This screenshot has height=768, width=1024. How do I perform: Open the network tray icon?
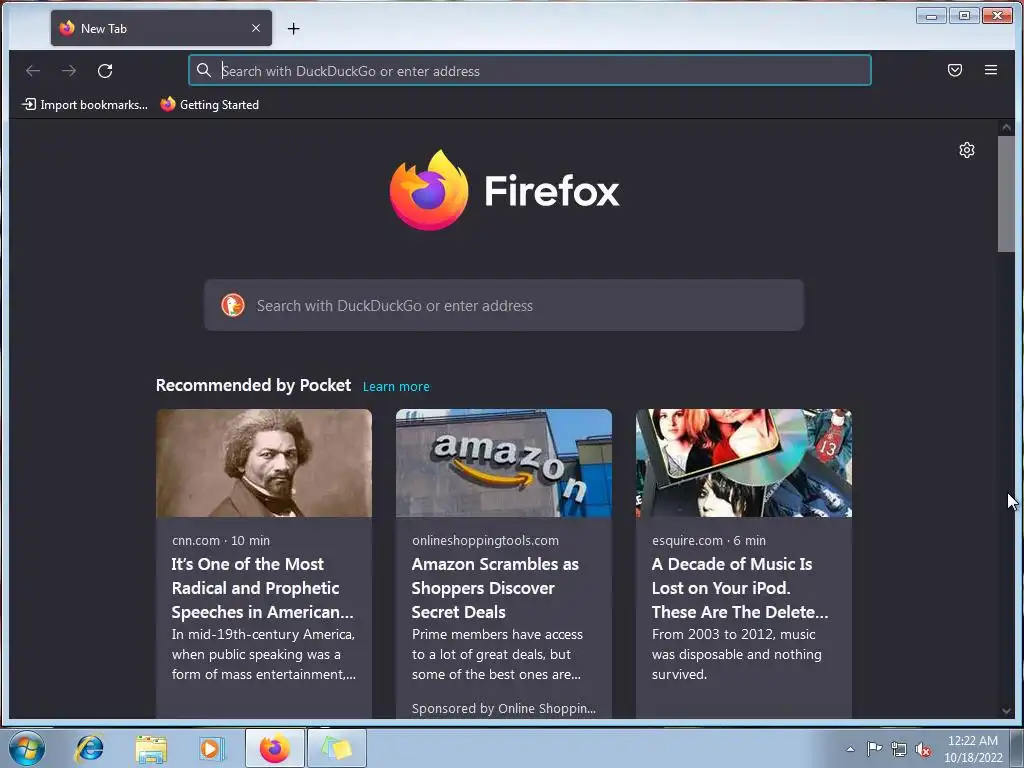click(x=899, y=749)
